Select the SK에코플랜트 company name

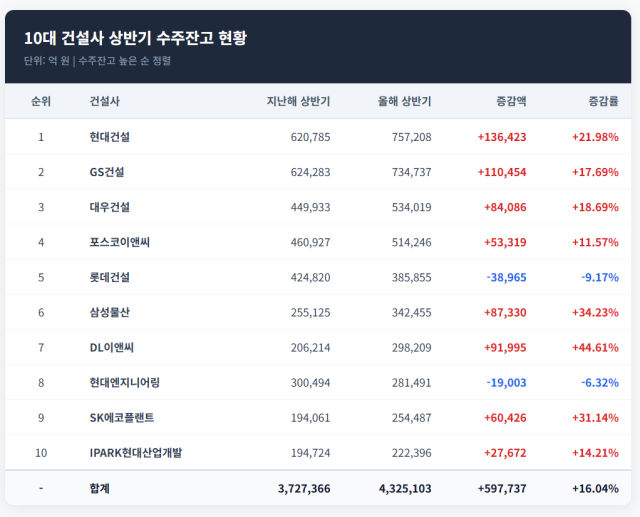click(x=122, y=417)
